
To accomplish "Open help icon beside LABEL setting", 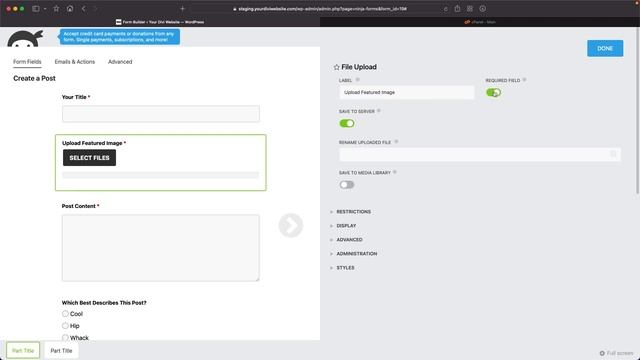I will click(x=358, y=80).
